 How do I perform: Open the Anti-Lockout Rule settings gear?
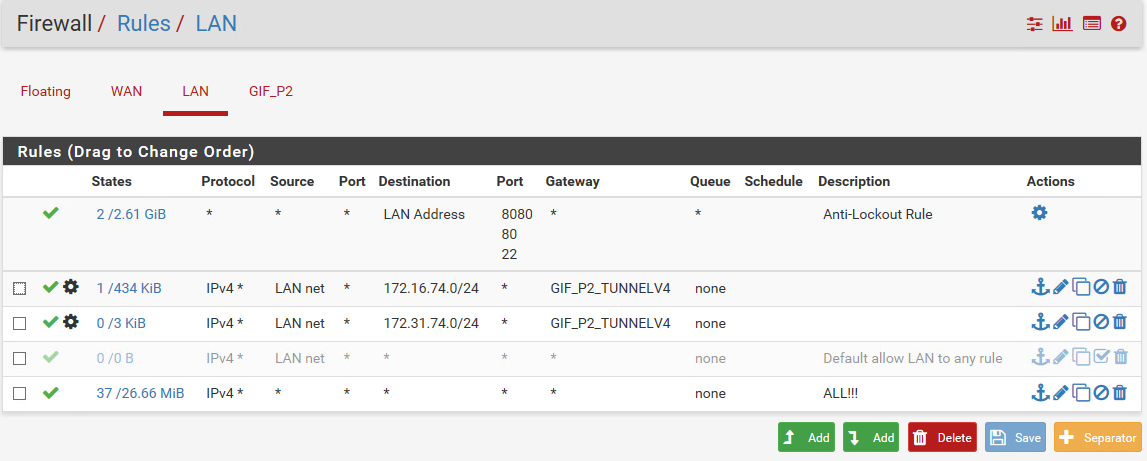pos(1039,213)
